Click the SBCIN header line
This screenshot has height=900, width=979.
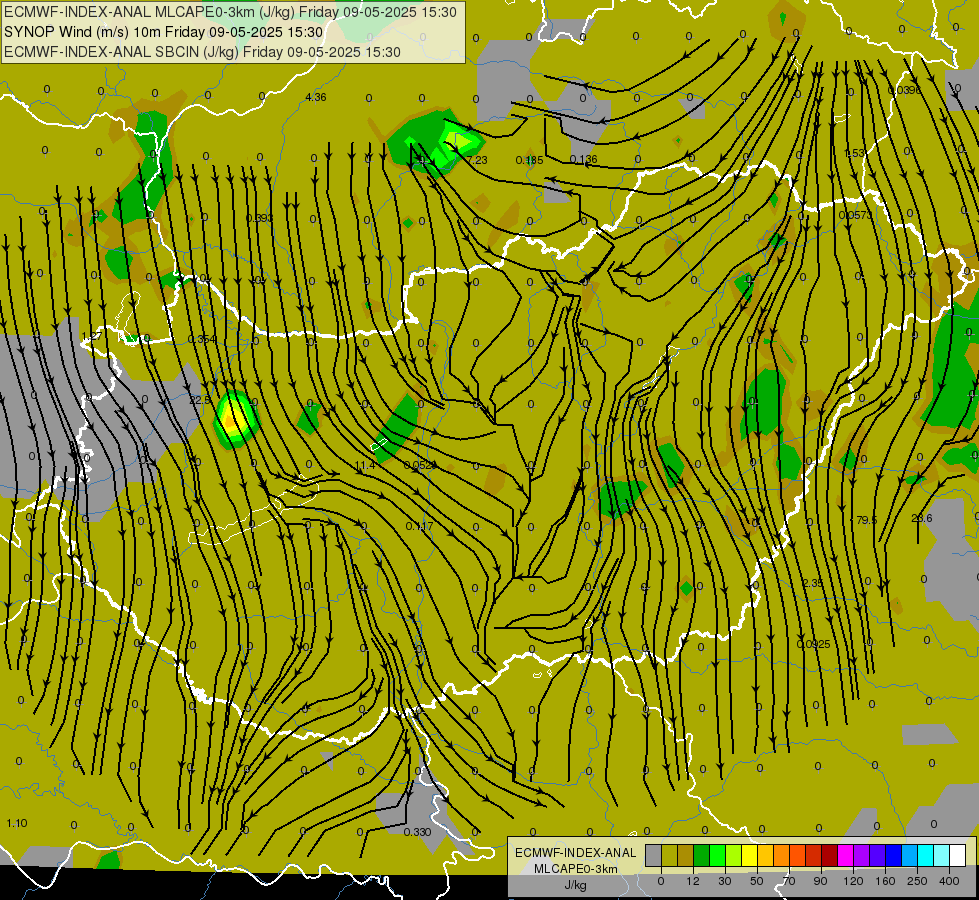pyautogui.click(x=202, y=52)
